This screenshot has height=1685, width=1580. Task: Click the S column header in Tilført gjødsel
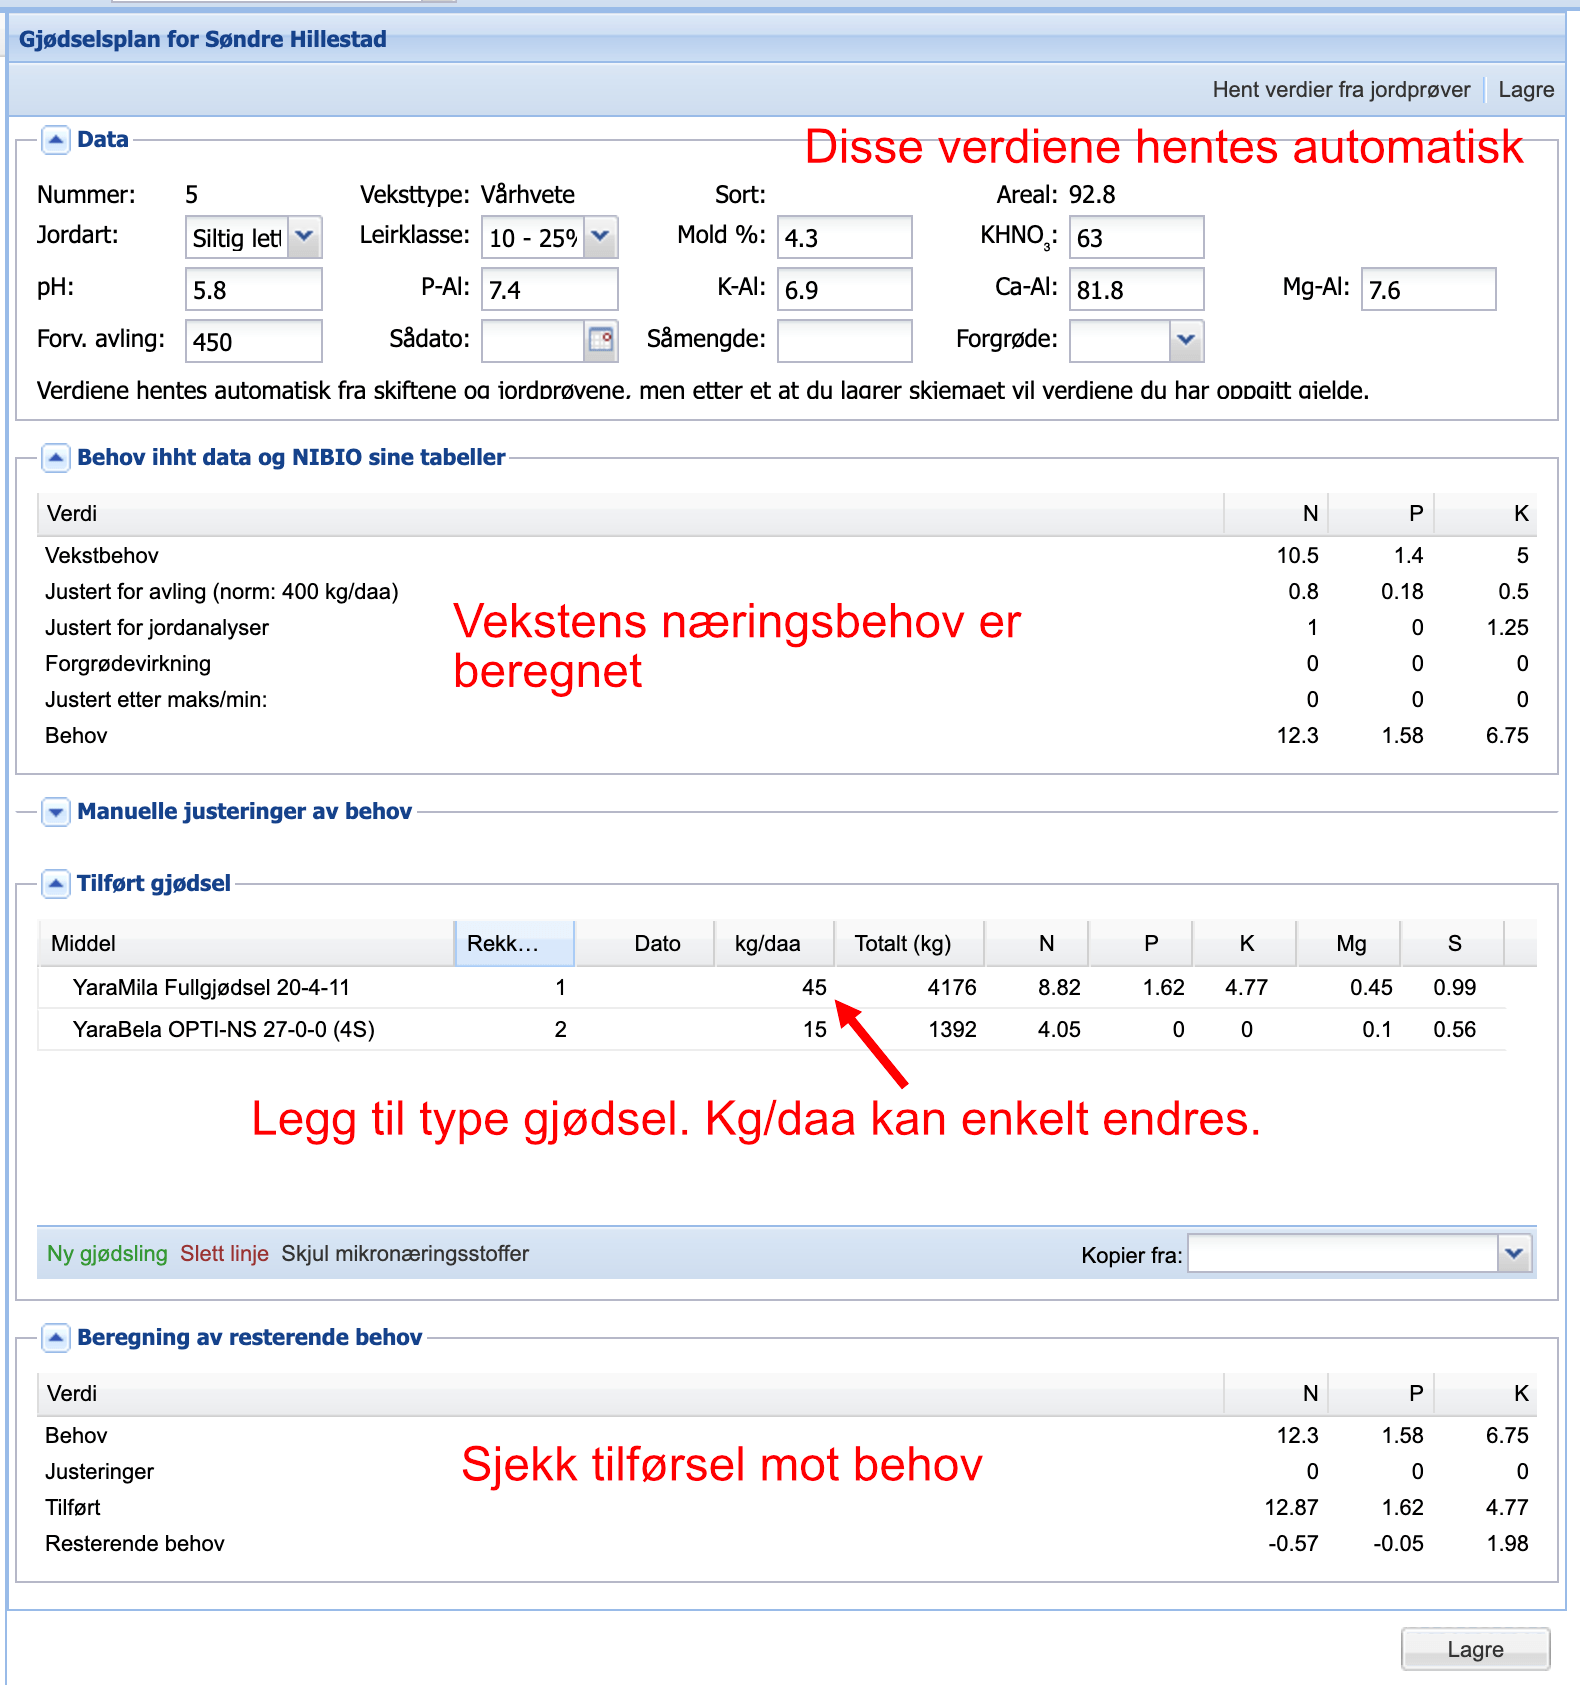point(1453,944)
